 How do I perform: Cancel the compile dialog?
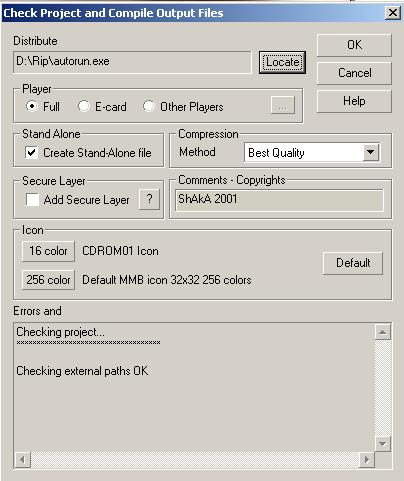pyautogui.click(x=354, y=73)
